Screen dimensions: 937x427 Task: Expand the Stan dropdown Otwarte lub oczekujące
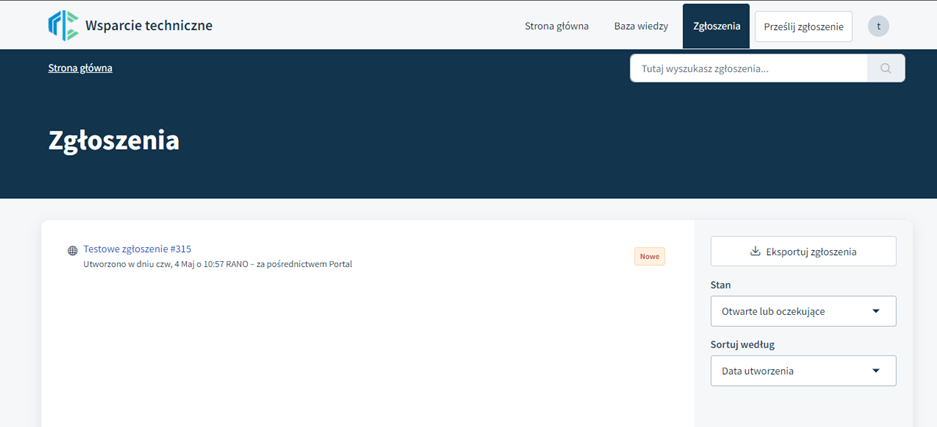tap(803, 311)
